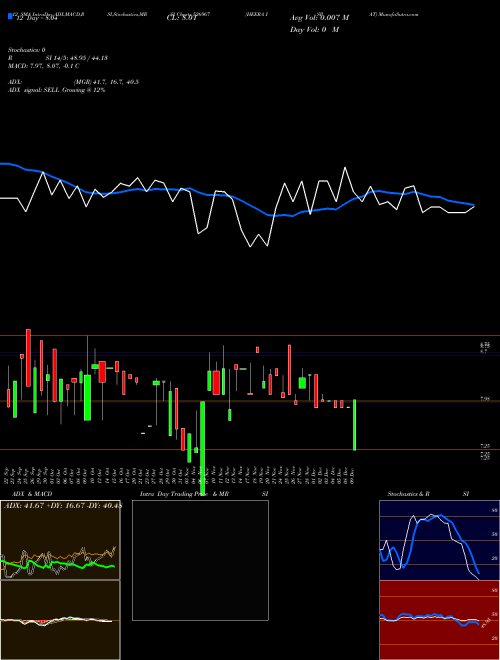The image size is (500, 660).
Task: Select the '(MGR) 41.7, 16.7, 40.5' ADX values
Action: click(x=106, y=82)
